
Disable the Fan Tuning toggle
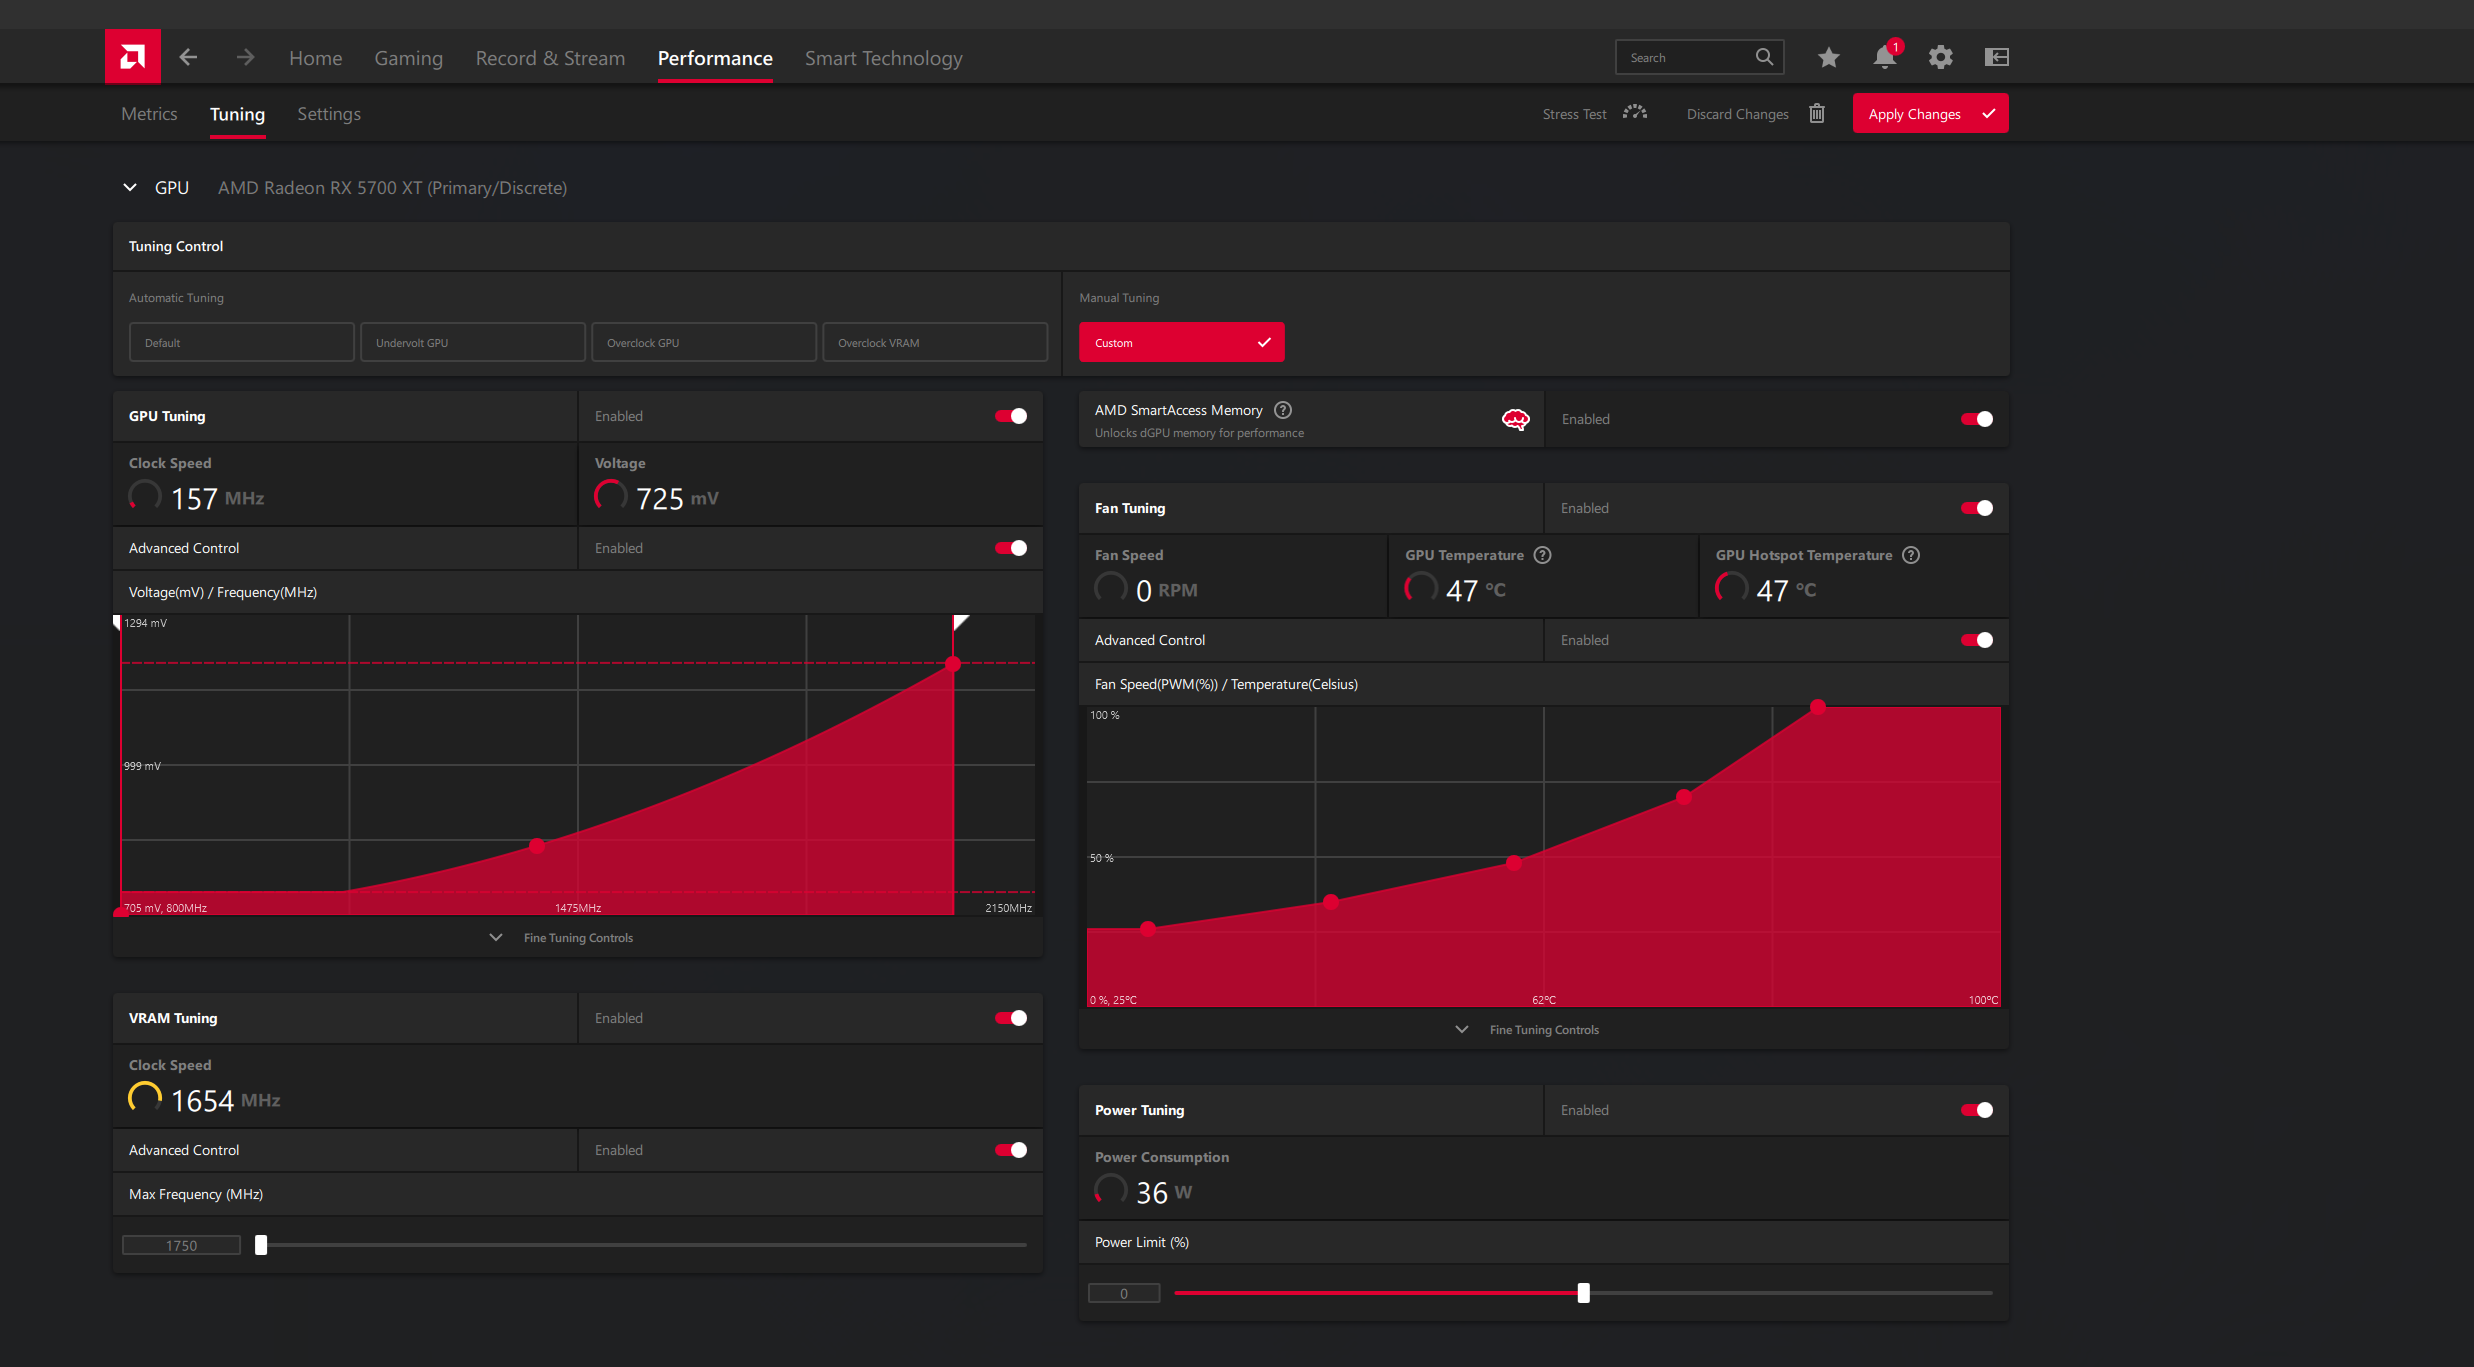click(x=1976, y=508)
